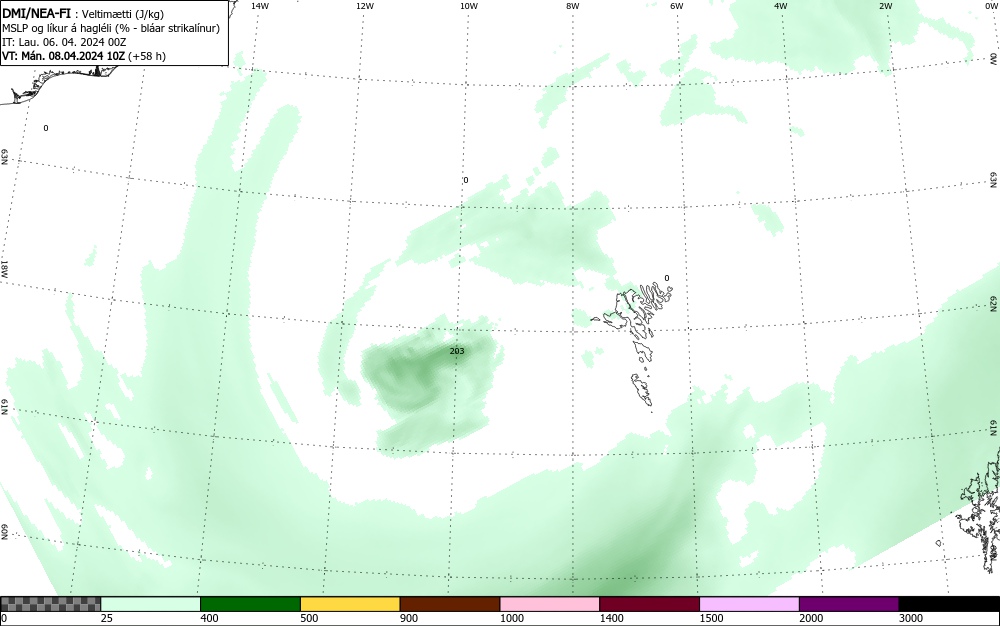This screenshot has width=1000, height=626.
Task: Click the 12W longitude label
Action: (x=364, y=6)
